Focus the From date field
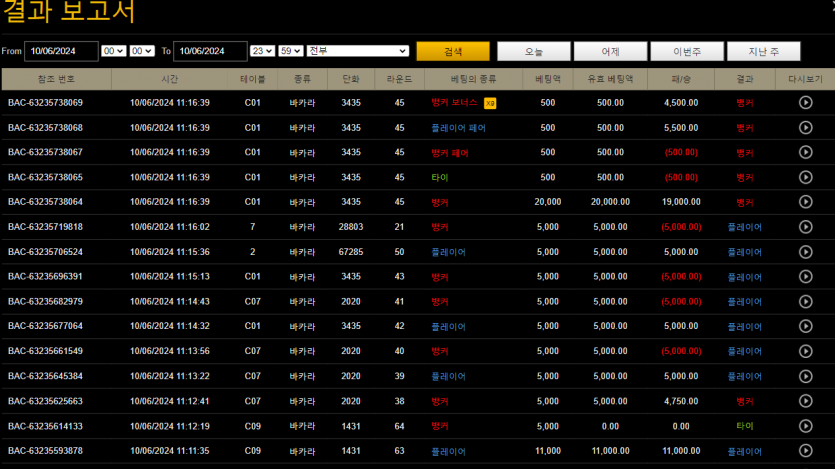This screenshot has width=835, height=469. pyautogui.click(x=61, y=51)
